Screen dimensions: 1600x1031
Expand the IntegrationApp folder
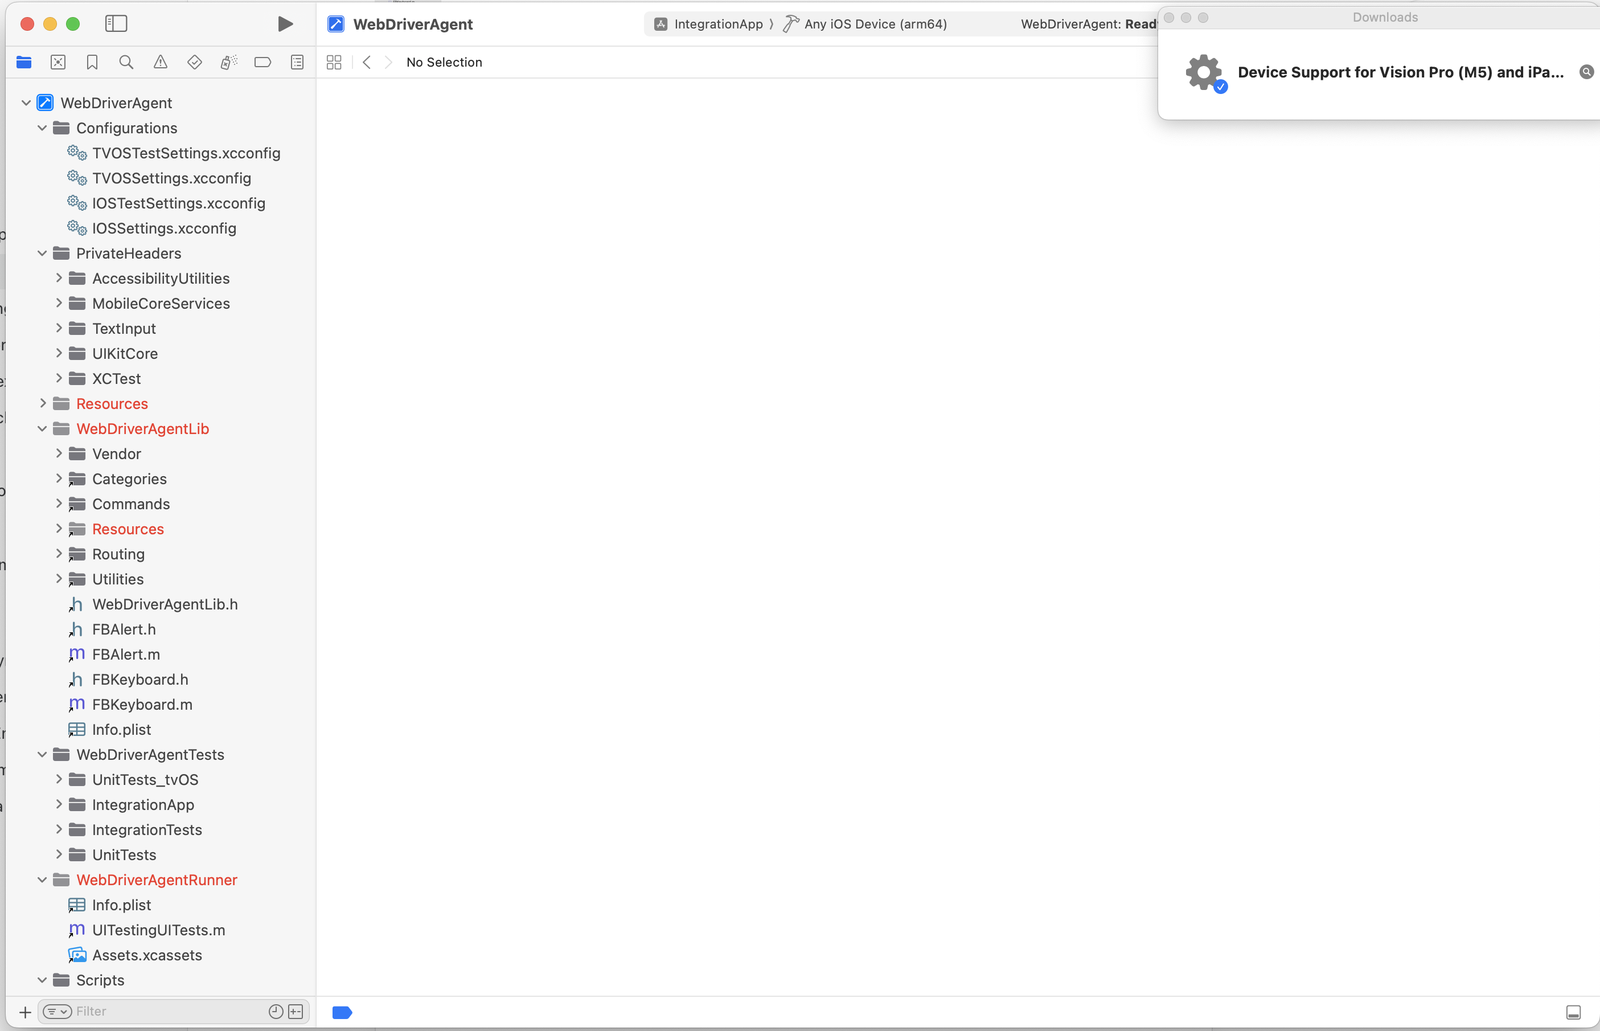point(58,804)
